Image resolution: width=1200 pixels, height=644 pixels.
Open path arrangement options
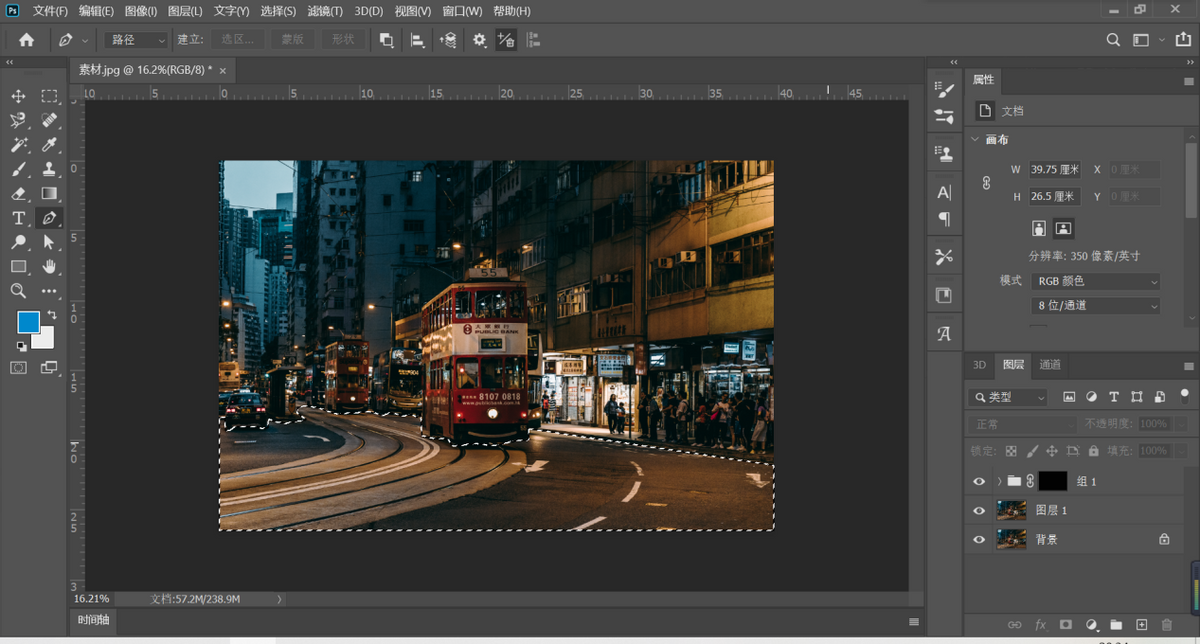coord(448,40)
